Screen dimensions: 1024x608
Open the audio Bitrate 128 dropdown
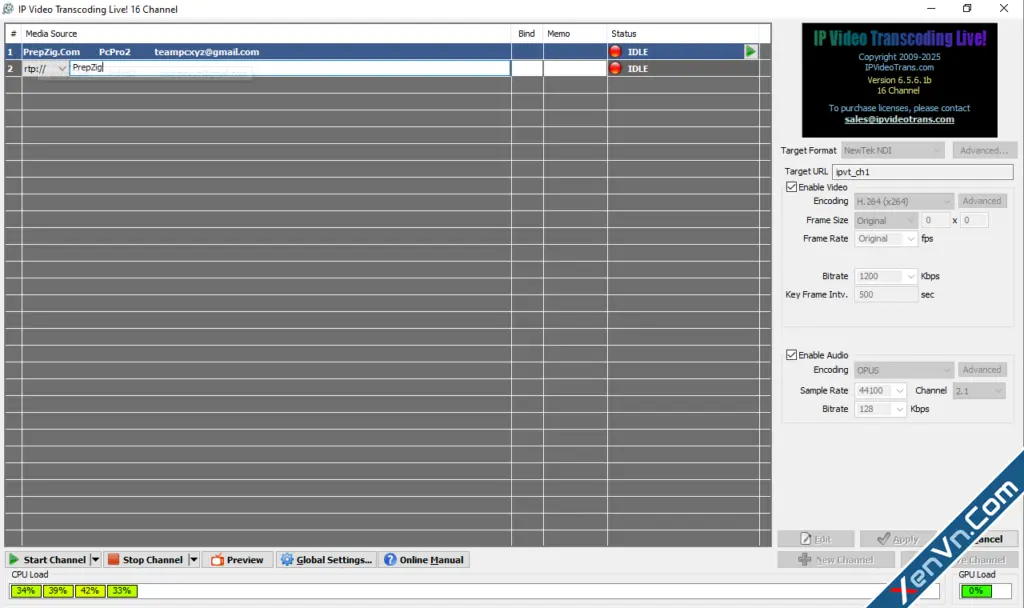(x=880, y=409)
